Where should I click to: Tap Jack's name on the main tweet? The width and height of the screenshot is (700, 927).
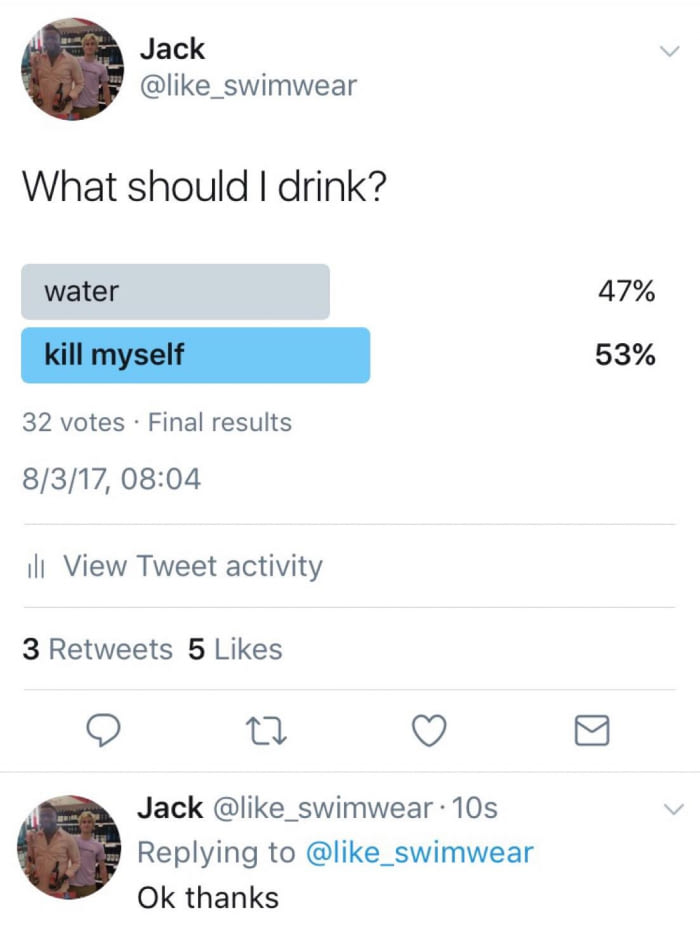tap(172, 48)
